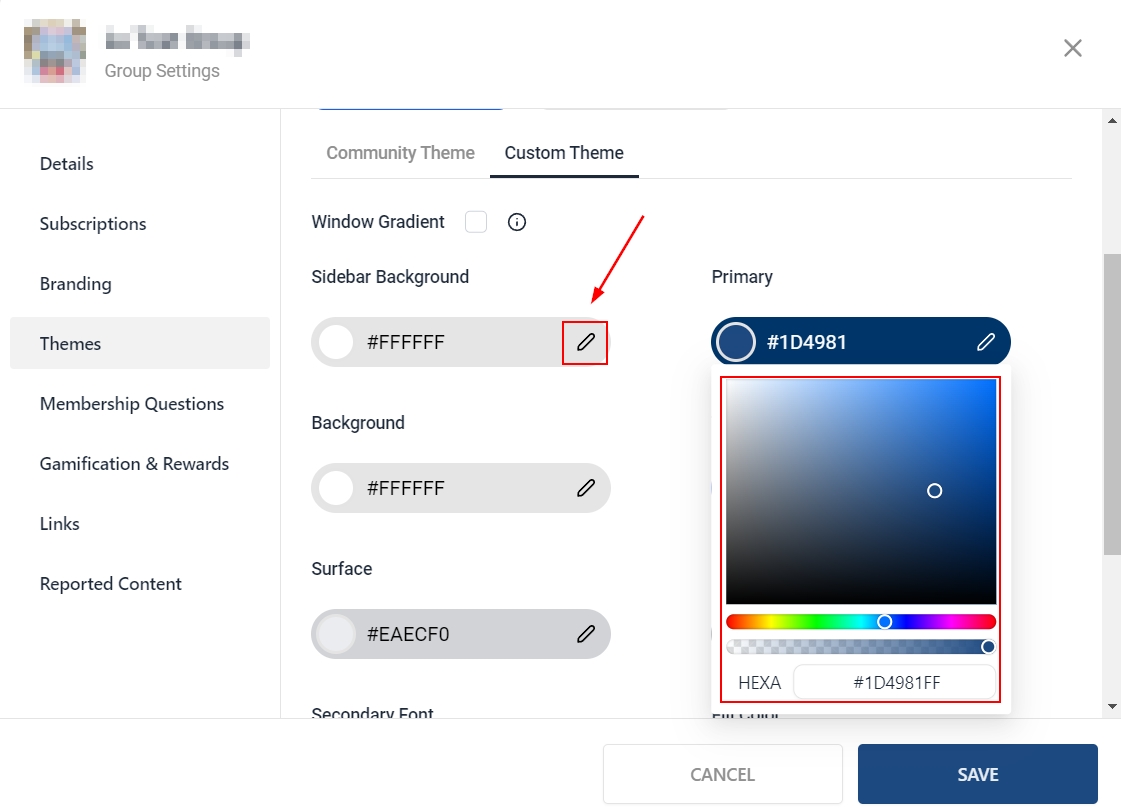
Task: Open the Branding section
Action: tap(76, 284)
